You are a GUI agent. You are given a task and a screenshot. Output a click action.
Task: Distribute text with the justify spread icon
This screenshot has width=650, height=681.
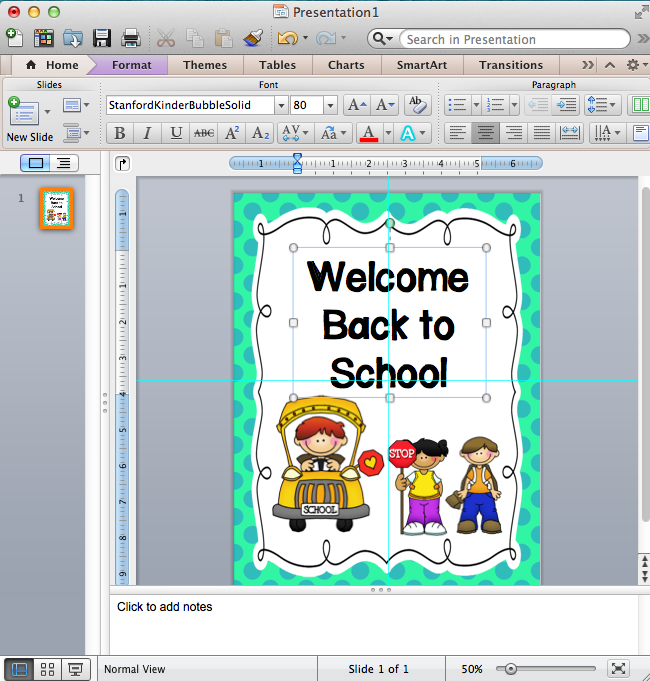[x=569, y=133]
